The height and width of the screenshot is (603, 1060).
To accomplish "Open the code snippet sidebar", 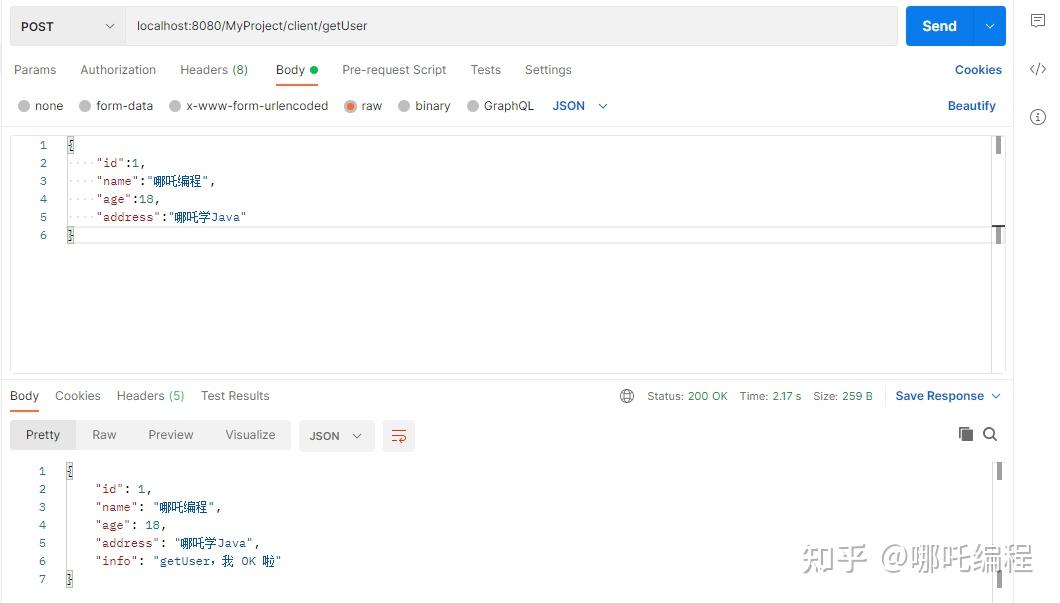I will coord(1038,69).
